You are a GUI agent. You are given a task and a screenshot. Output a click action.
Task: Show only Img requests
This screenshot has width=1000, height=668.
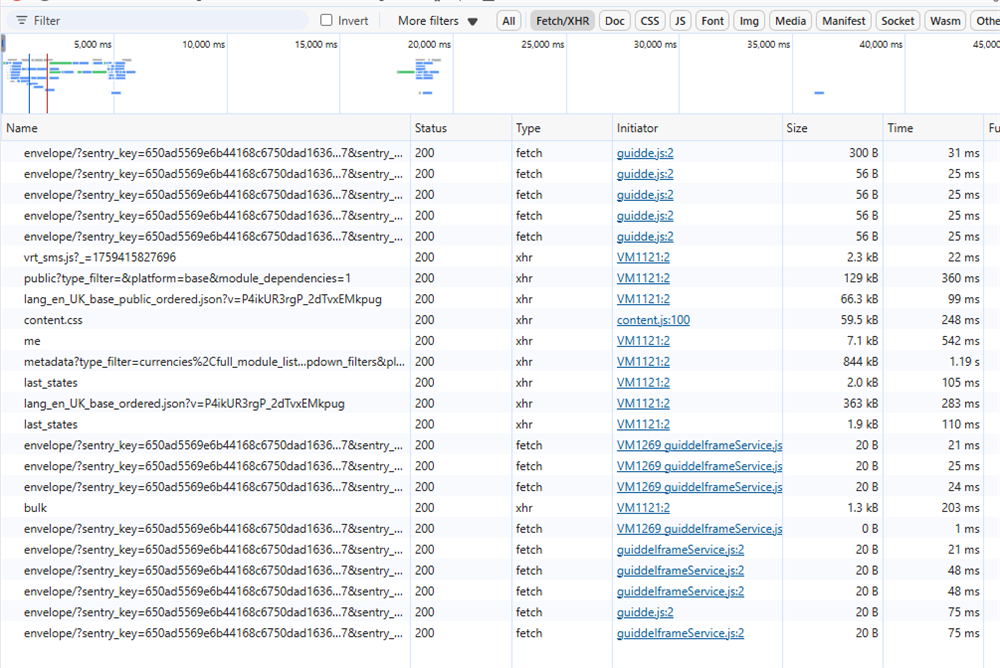coord(749,21)
